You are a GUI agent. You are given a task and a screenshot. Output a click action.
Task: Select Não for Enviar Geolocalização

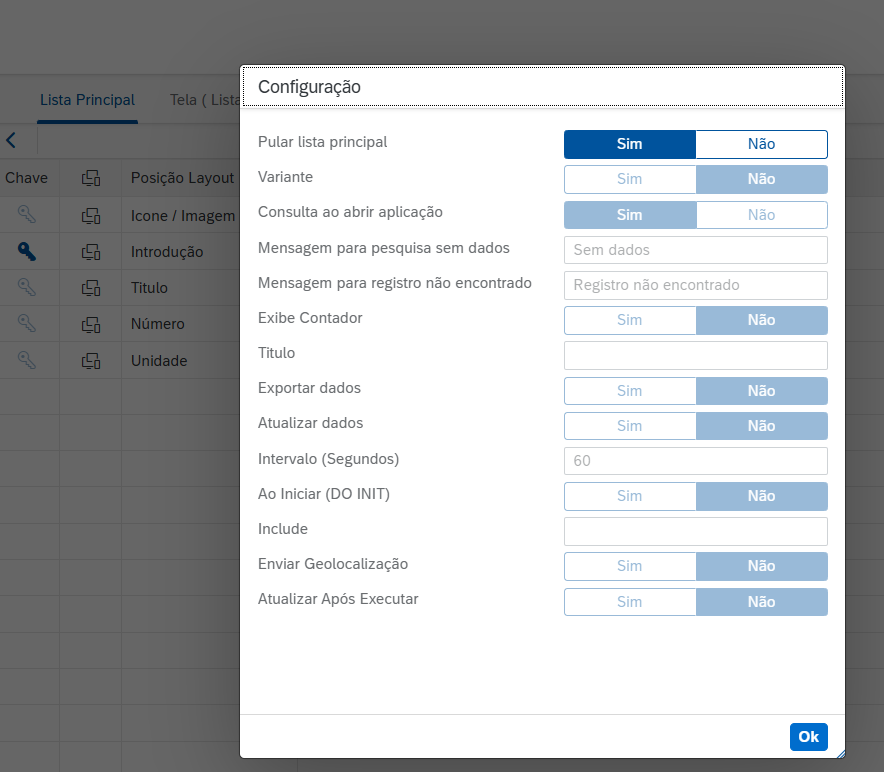click(762, 566)
